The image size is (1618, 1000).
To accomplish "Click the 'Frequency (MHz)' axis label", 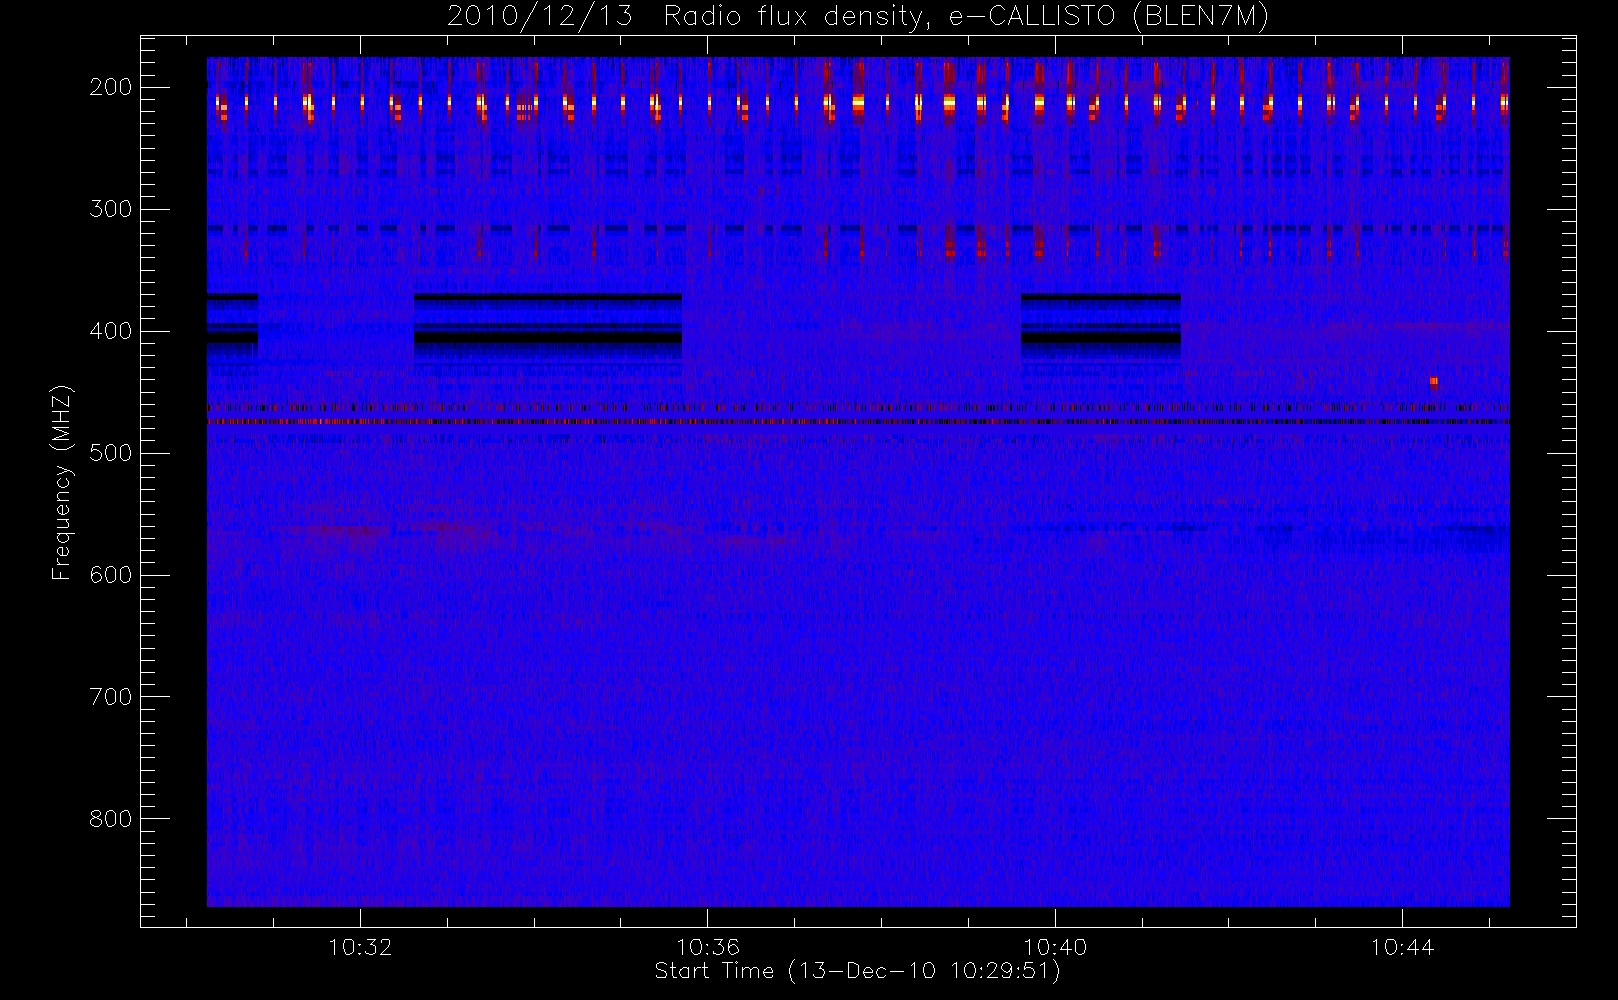I will (62, 482).
